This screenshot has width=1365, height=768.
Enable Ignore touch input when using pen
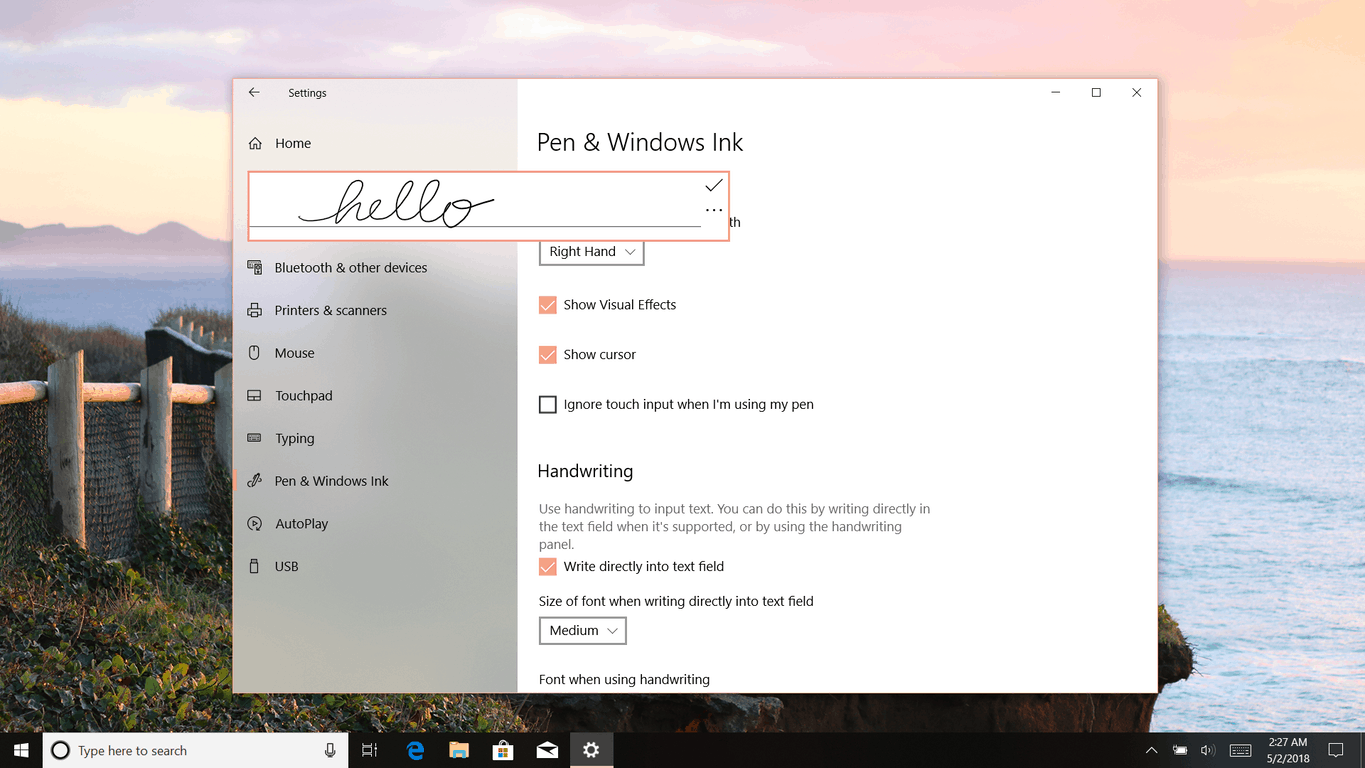(x=547, y=405)
